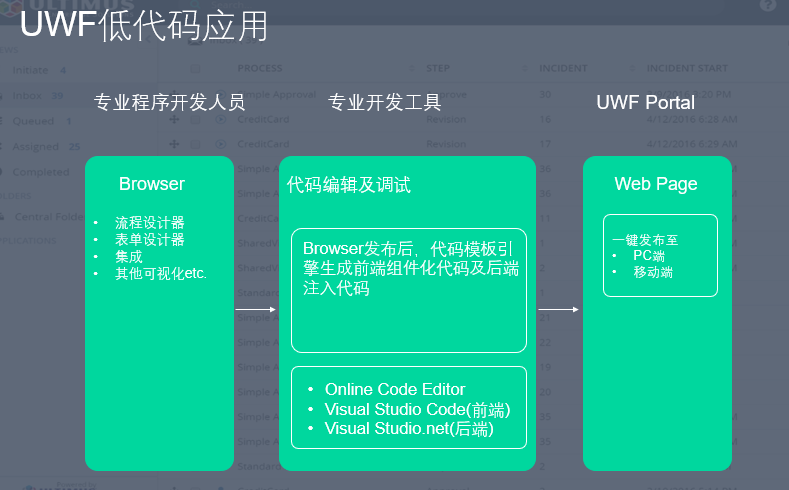The image size is (789, 490).
Task: Click the heading 专业开发工具
Action: tap(385, 103)
